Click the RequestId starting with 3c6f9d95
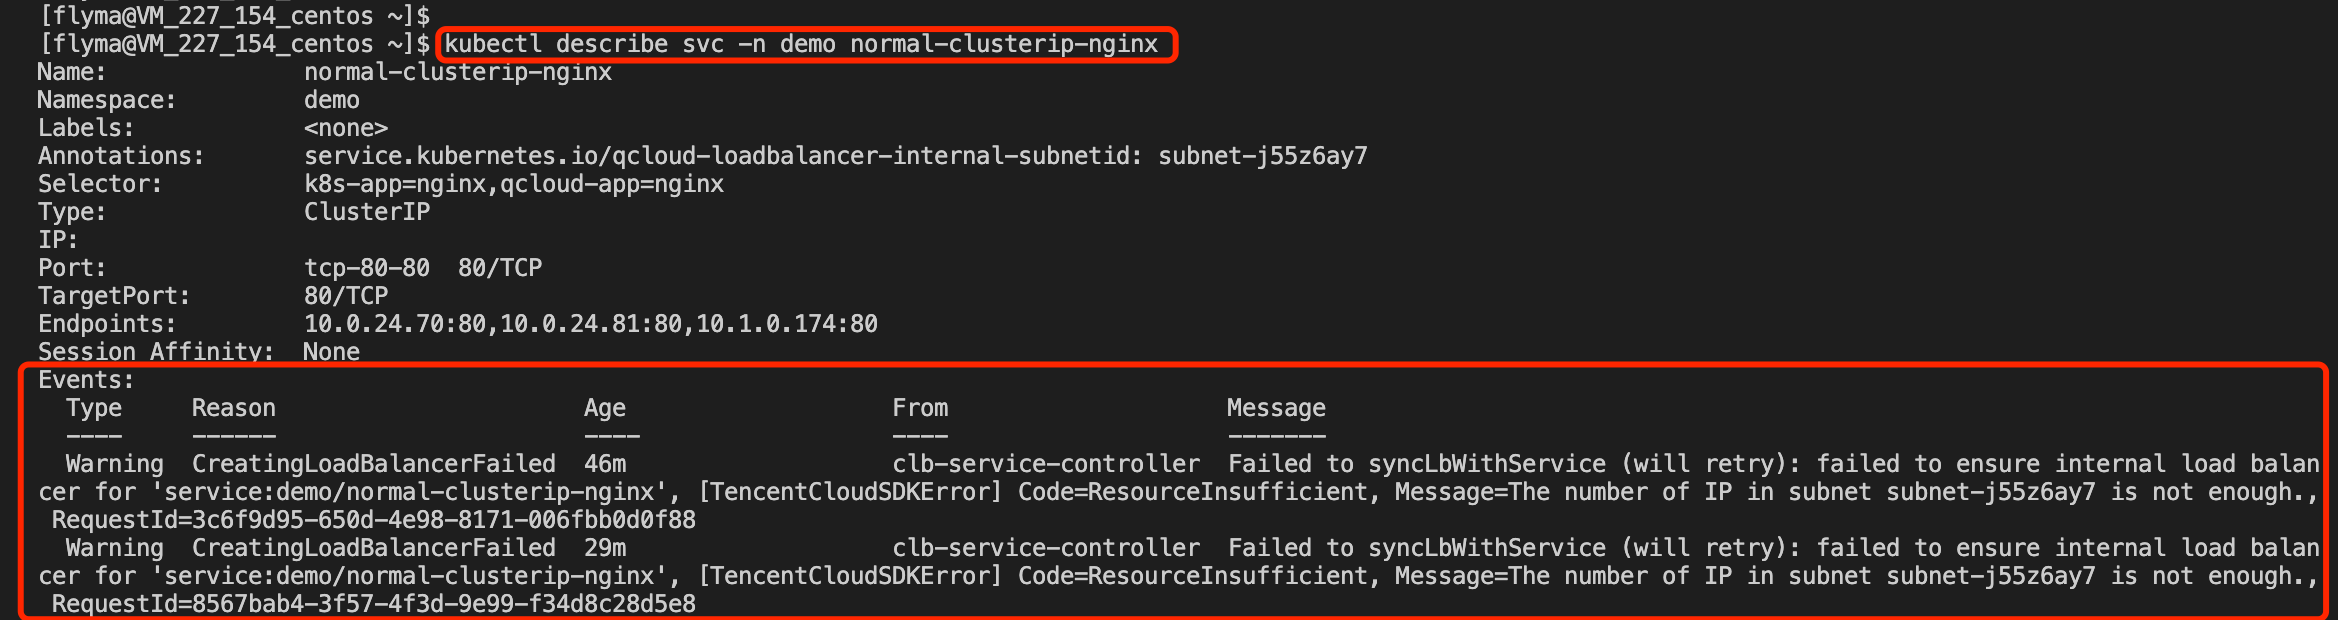The image size is (2338, 620). (374, 521)
